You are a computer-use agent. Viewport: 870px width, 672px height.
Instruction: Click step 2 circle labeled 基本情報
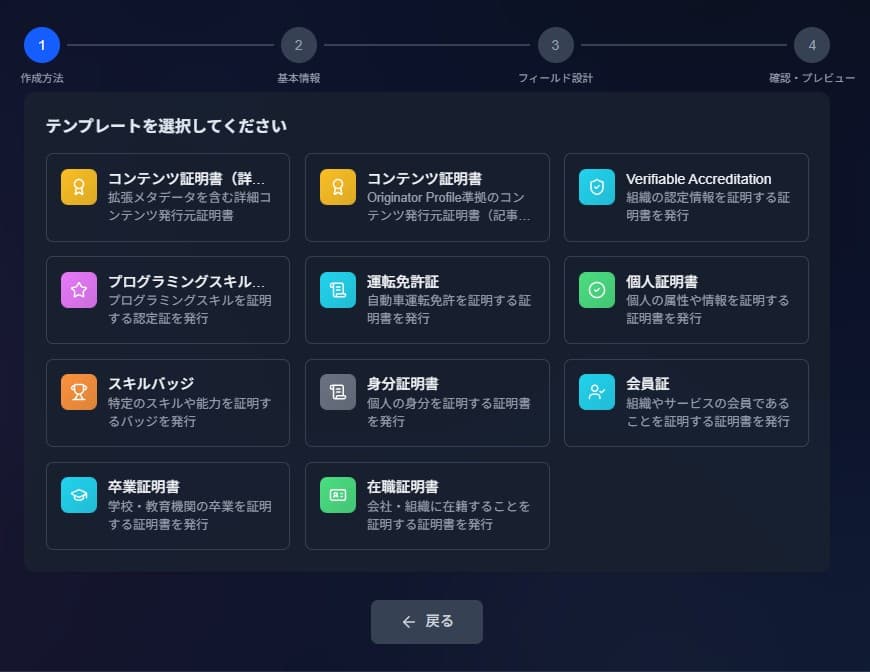pos(298,44)
